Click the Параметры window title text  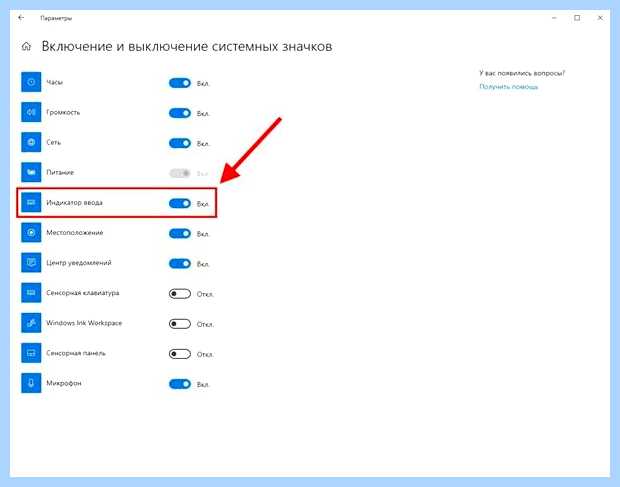[56, 18]
